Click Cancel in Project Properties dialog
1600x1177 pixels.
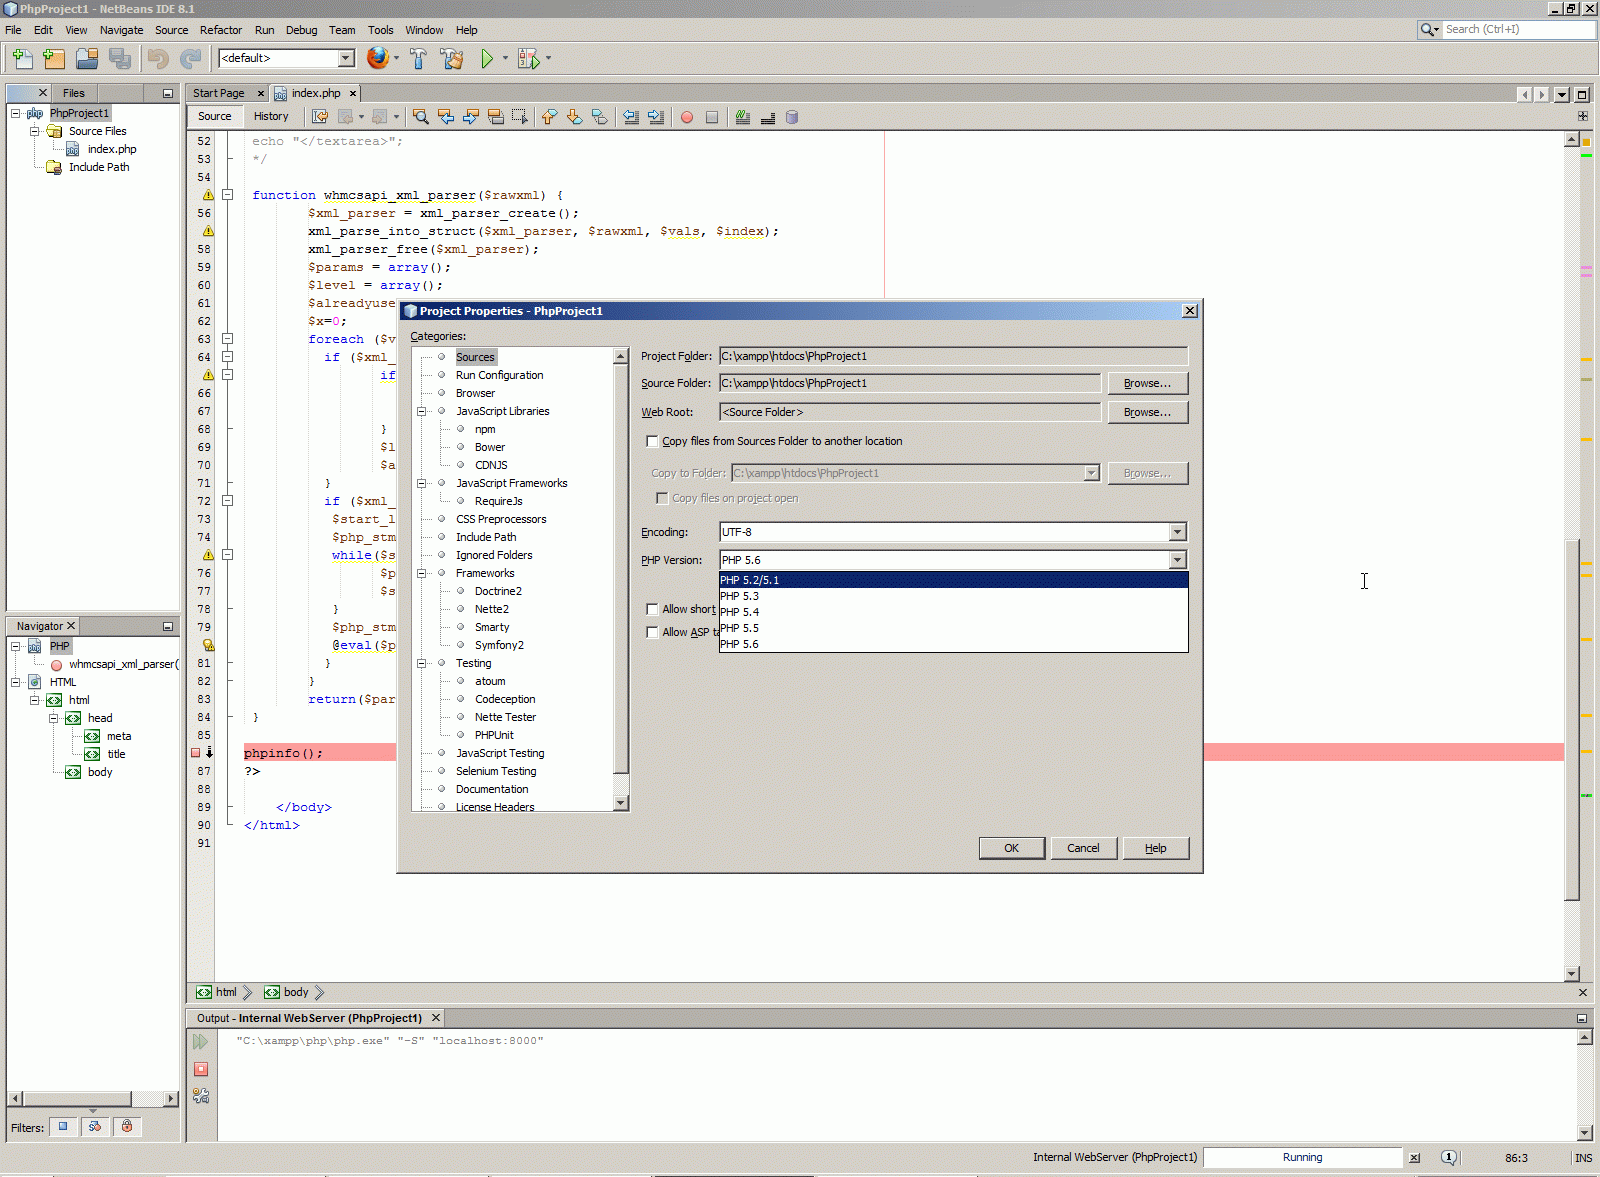(1083, 848)
